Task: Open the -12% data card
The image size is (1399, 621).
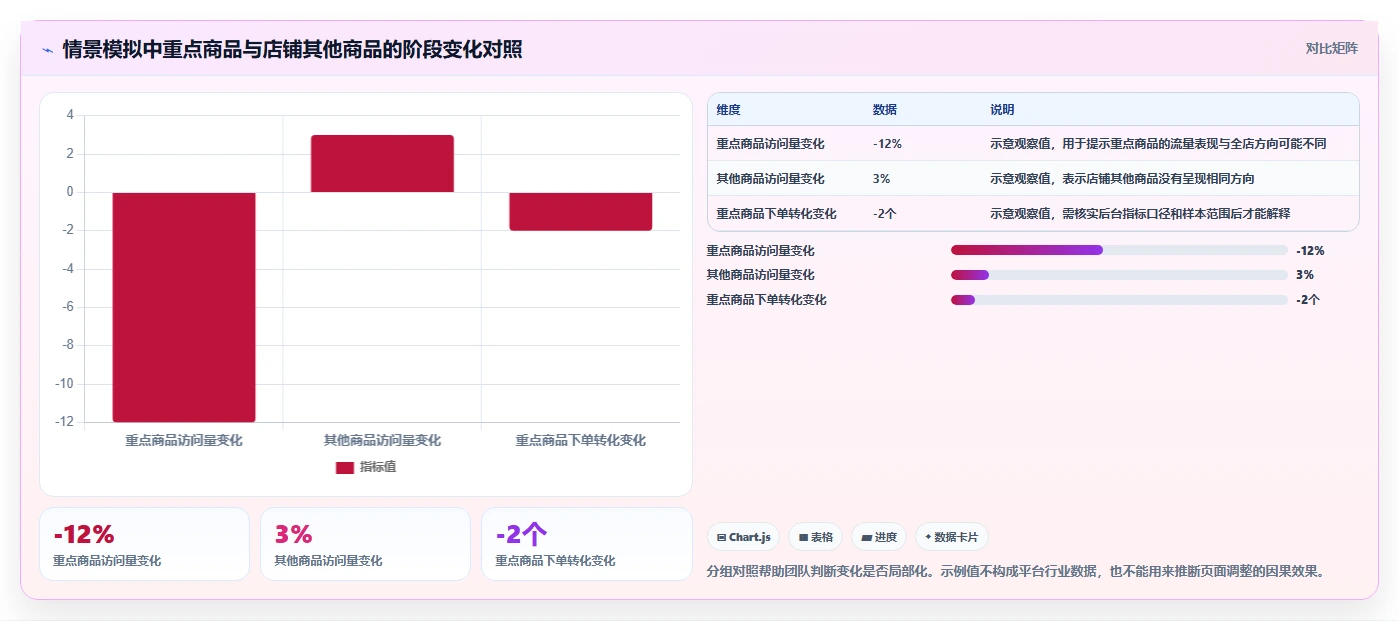Action: pyautogui.click(x=144, y=544)
